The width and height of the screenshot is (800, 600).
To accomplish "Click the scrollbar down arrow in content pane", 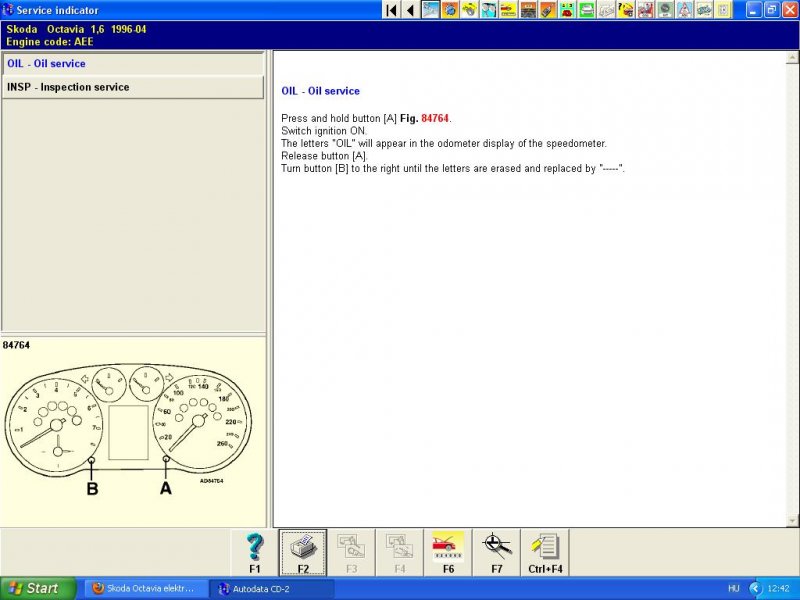I will click(792, 521).
